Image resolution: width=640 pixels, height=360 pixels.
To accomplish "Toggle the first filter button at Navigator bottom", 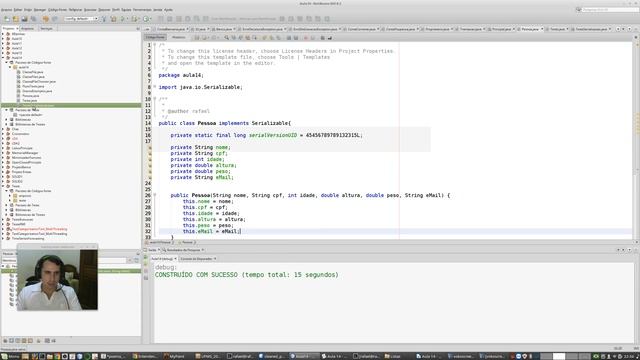I will click(5, 340).
